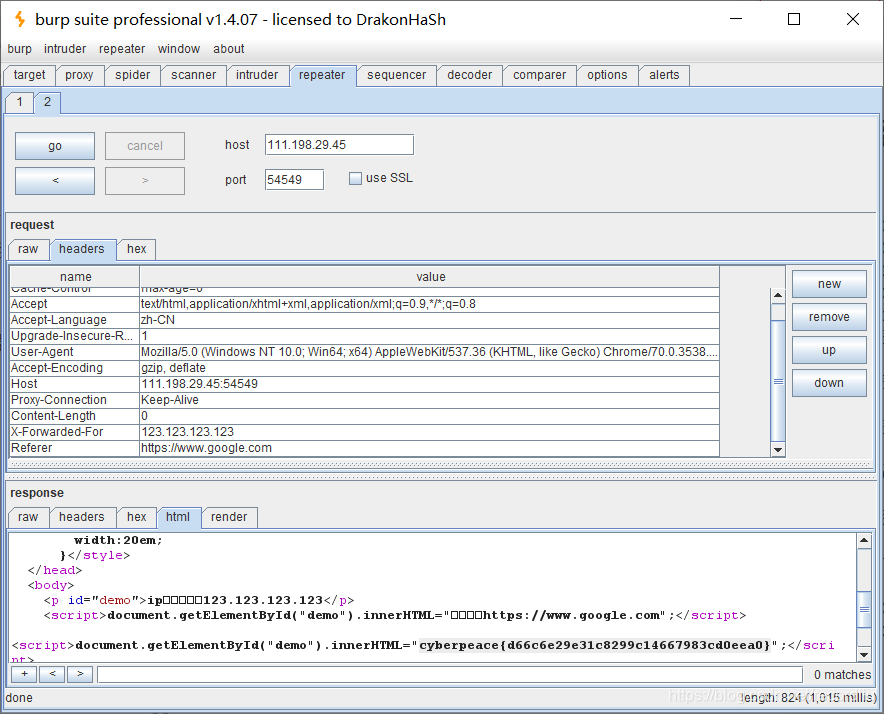Go to previous search match arrow
The width and height of the screenshot is (884, 714).
(x=52, y=674)
